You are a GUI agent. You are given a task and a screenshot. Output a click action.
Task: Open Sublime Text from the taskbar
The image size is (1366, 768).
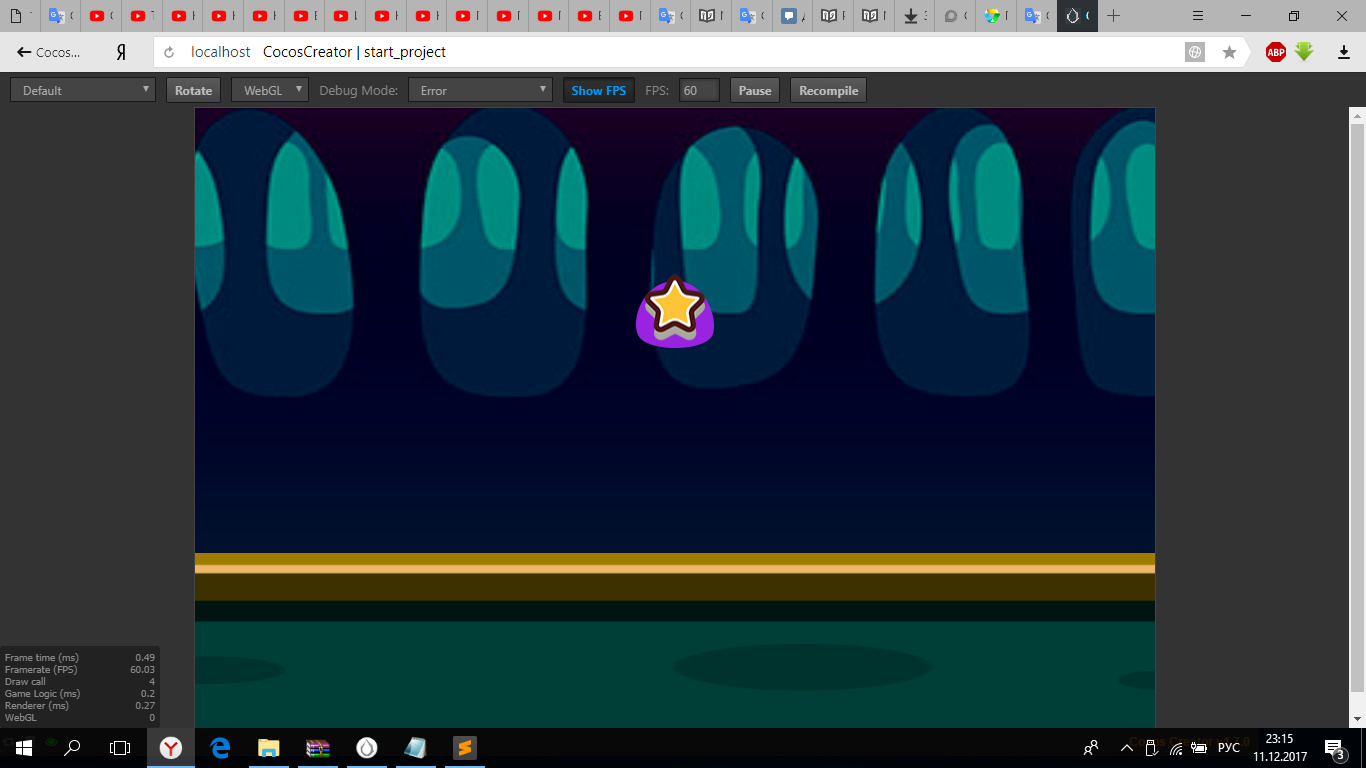(464, 747)
